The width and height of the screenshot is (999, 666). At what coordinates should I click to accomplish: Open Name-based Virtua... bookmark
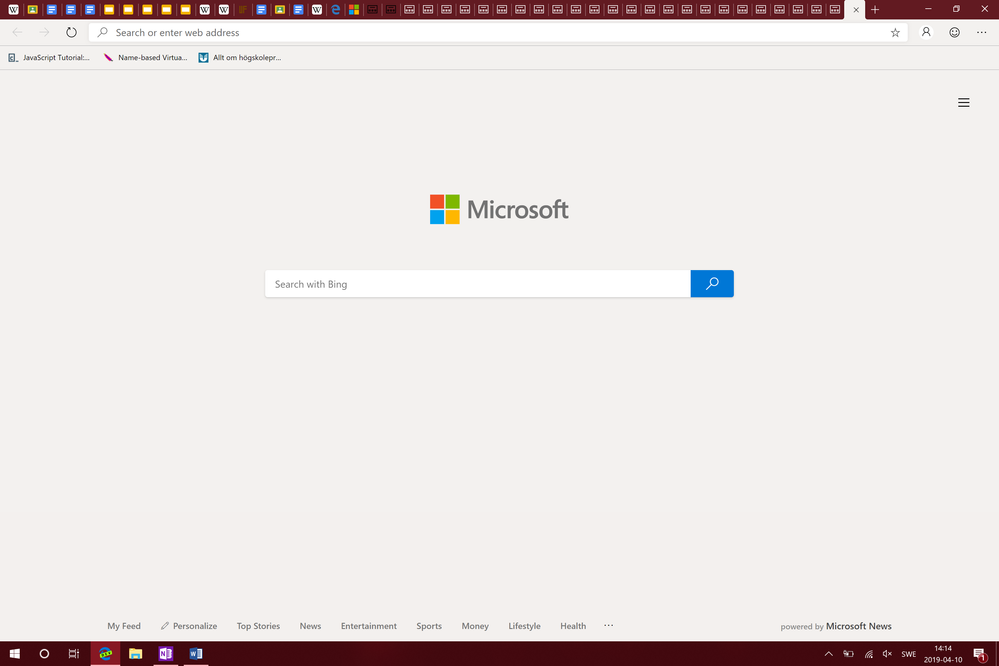pyautogui.click(x=145, y=57)
